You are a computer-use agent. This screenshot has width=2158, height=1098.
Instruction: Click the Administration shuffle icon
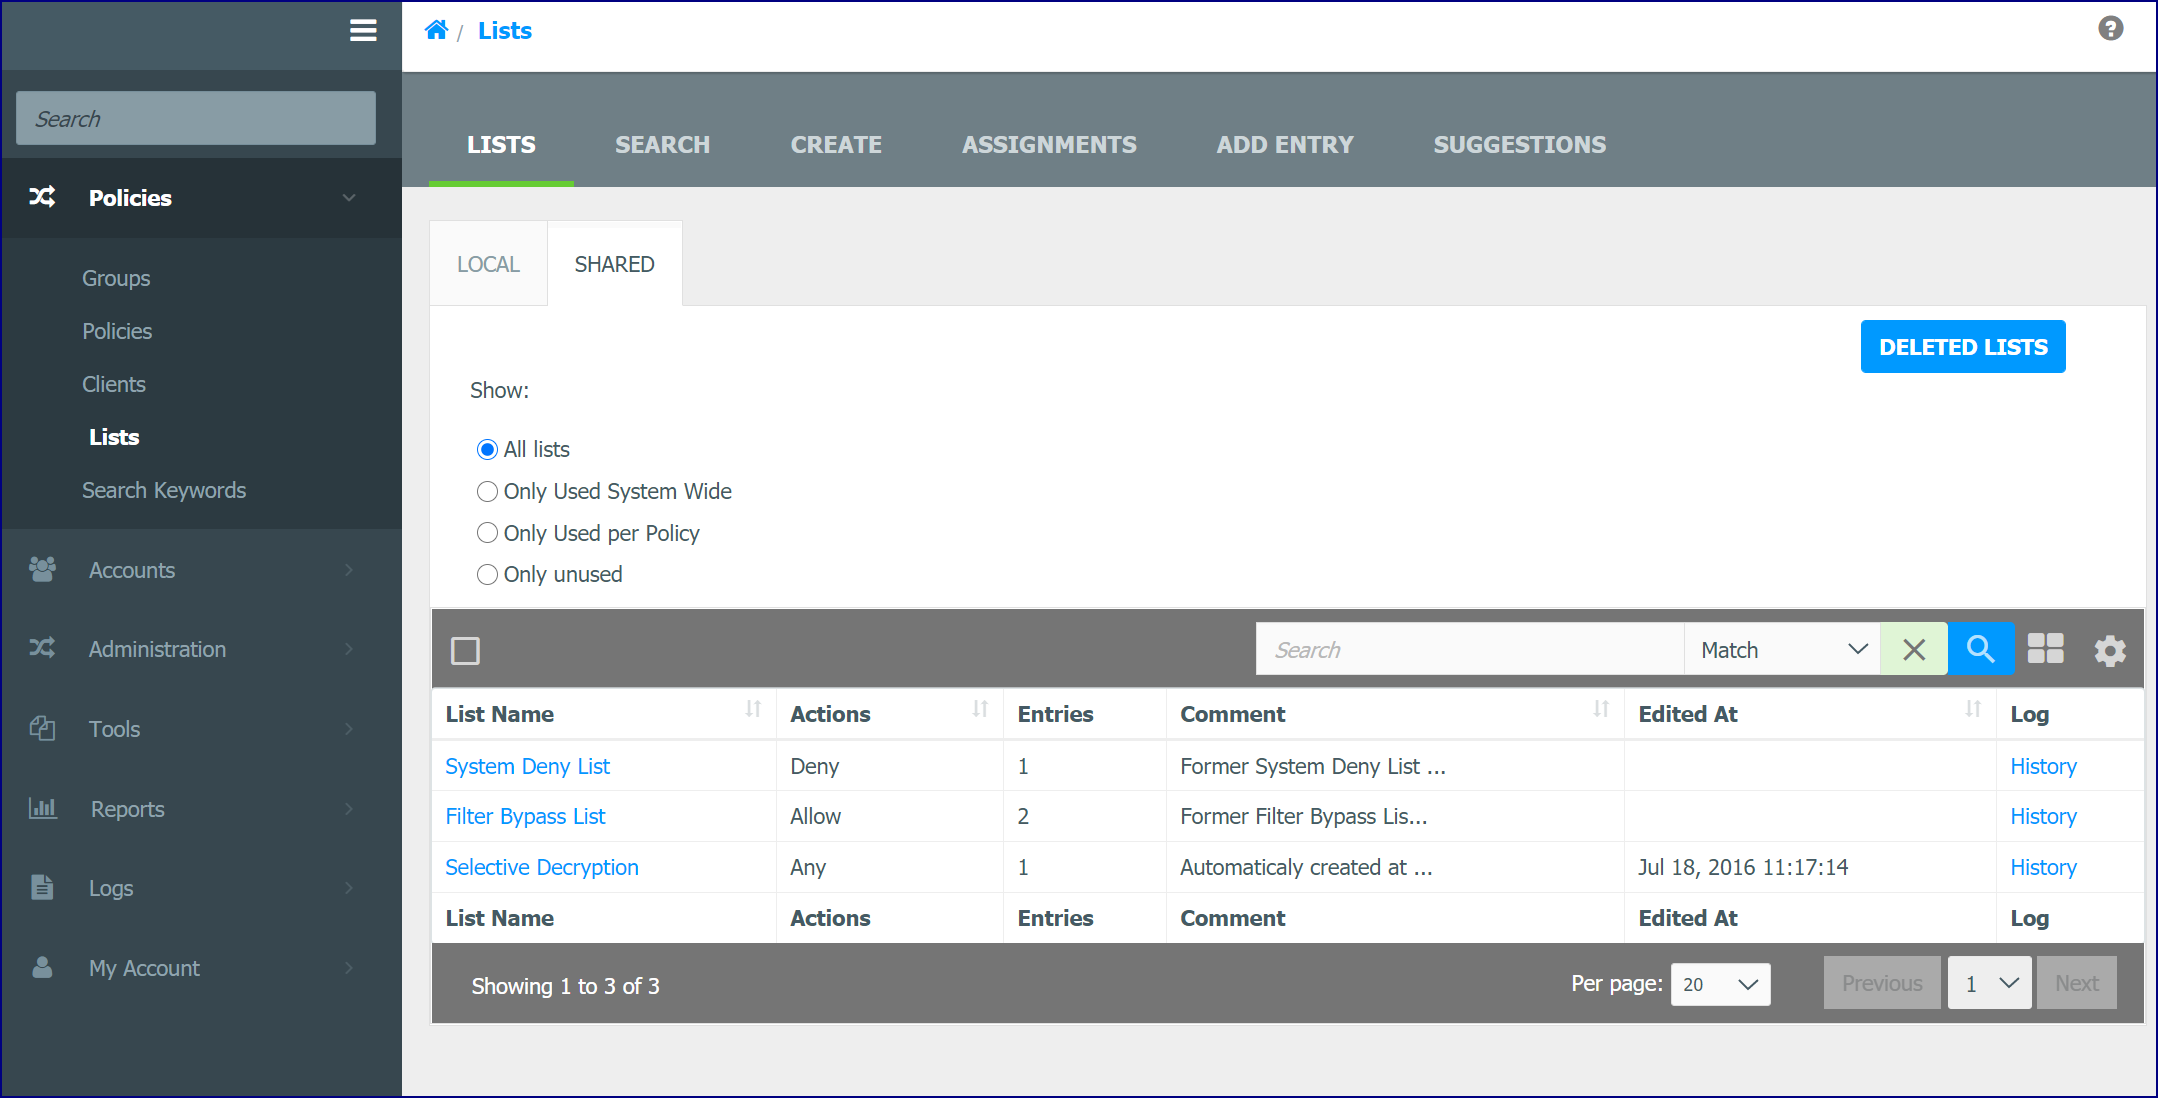(42, 648)
